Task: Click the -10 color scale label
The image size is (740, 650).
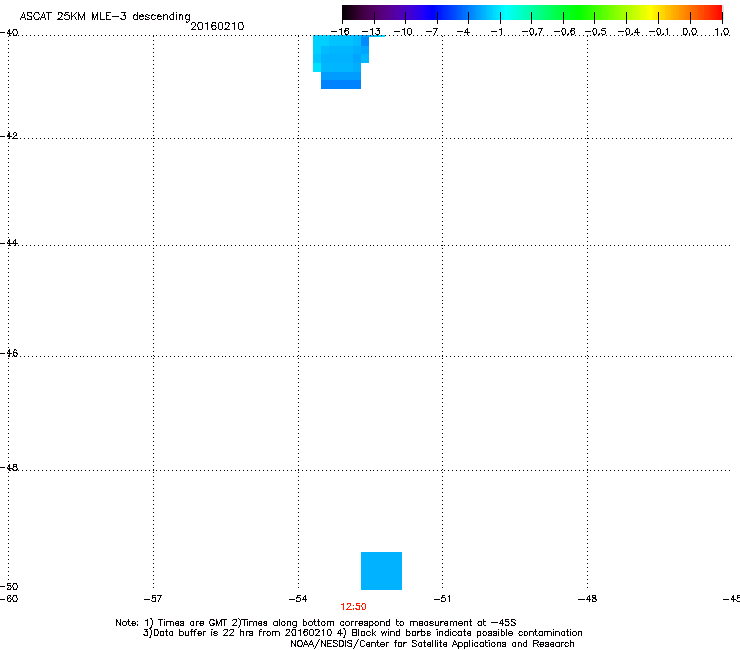Action: point(403,32)
